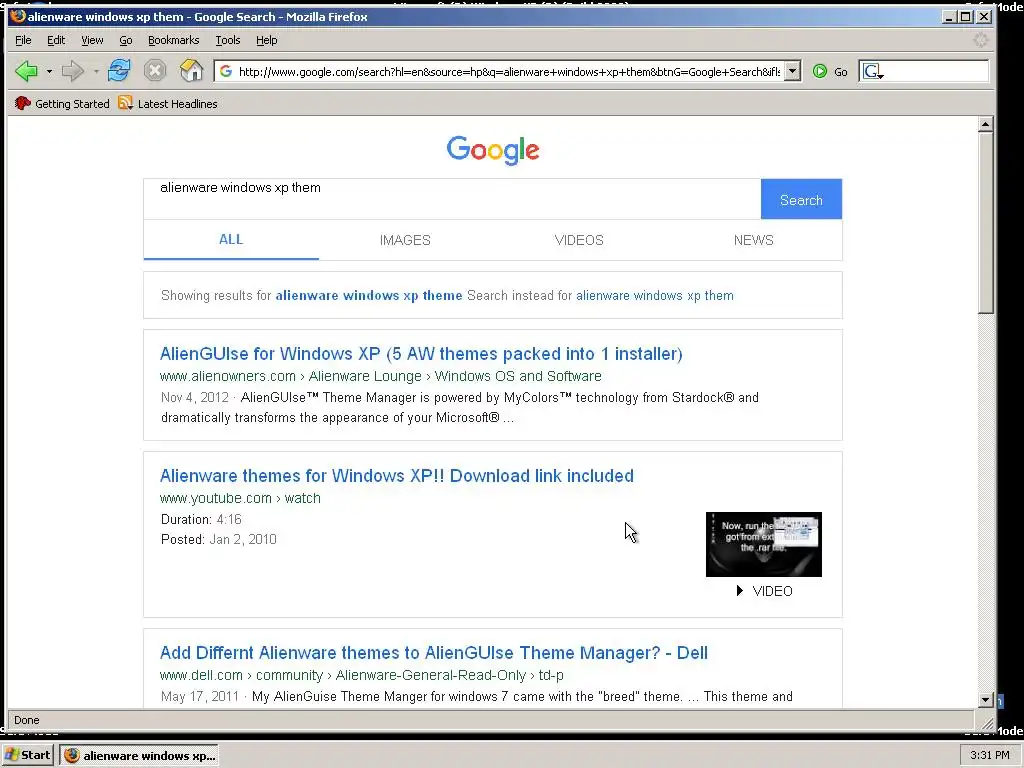Open the search engine selector icon

[x=872, y=71]
